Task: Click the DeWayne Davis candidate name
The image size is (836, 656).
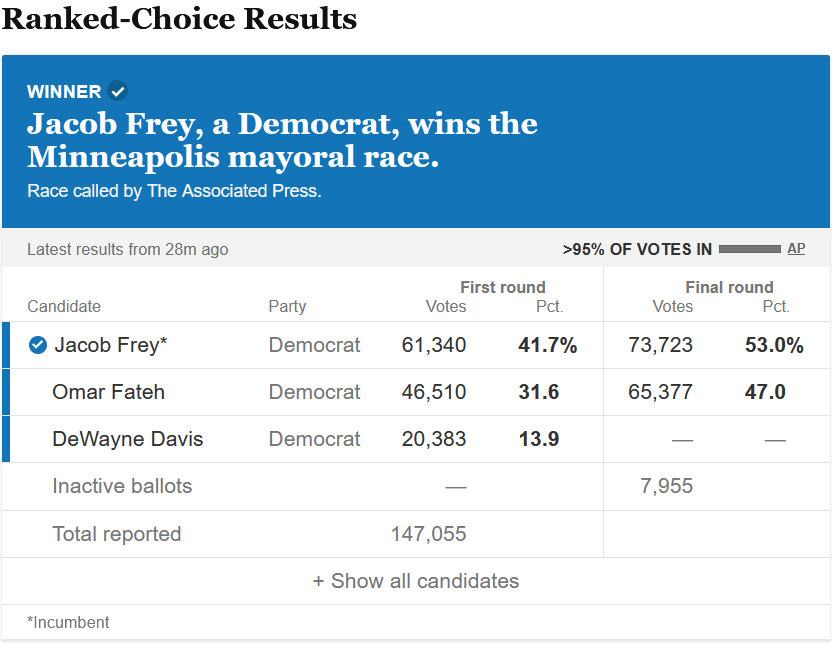Action: (127, 439)
